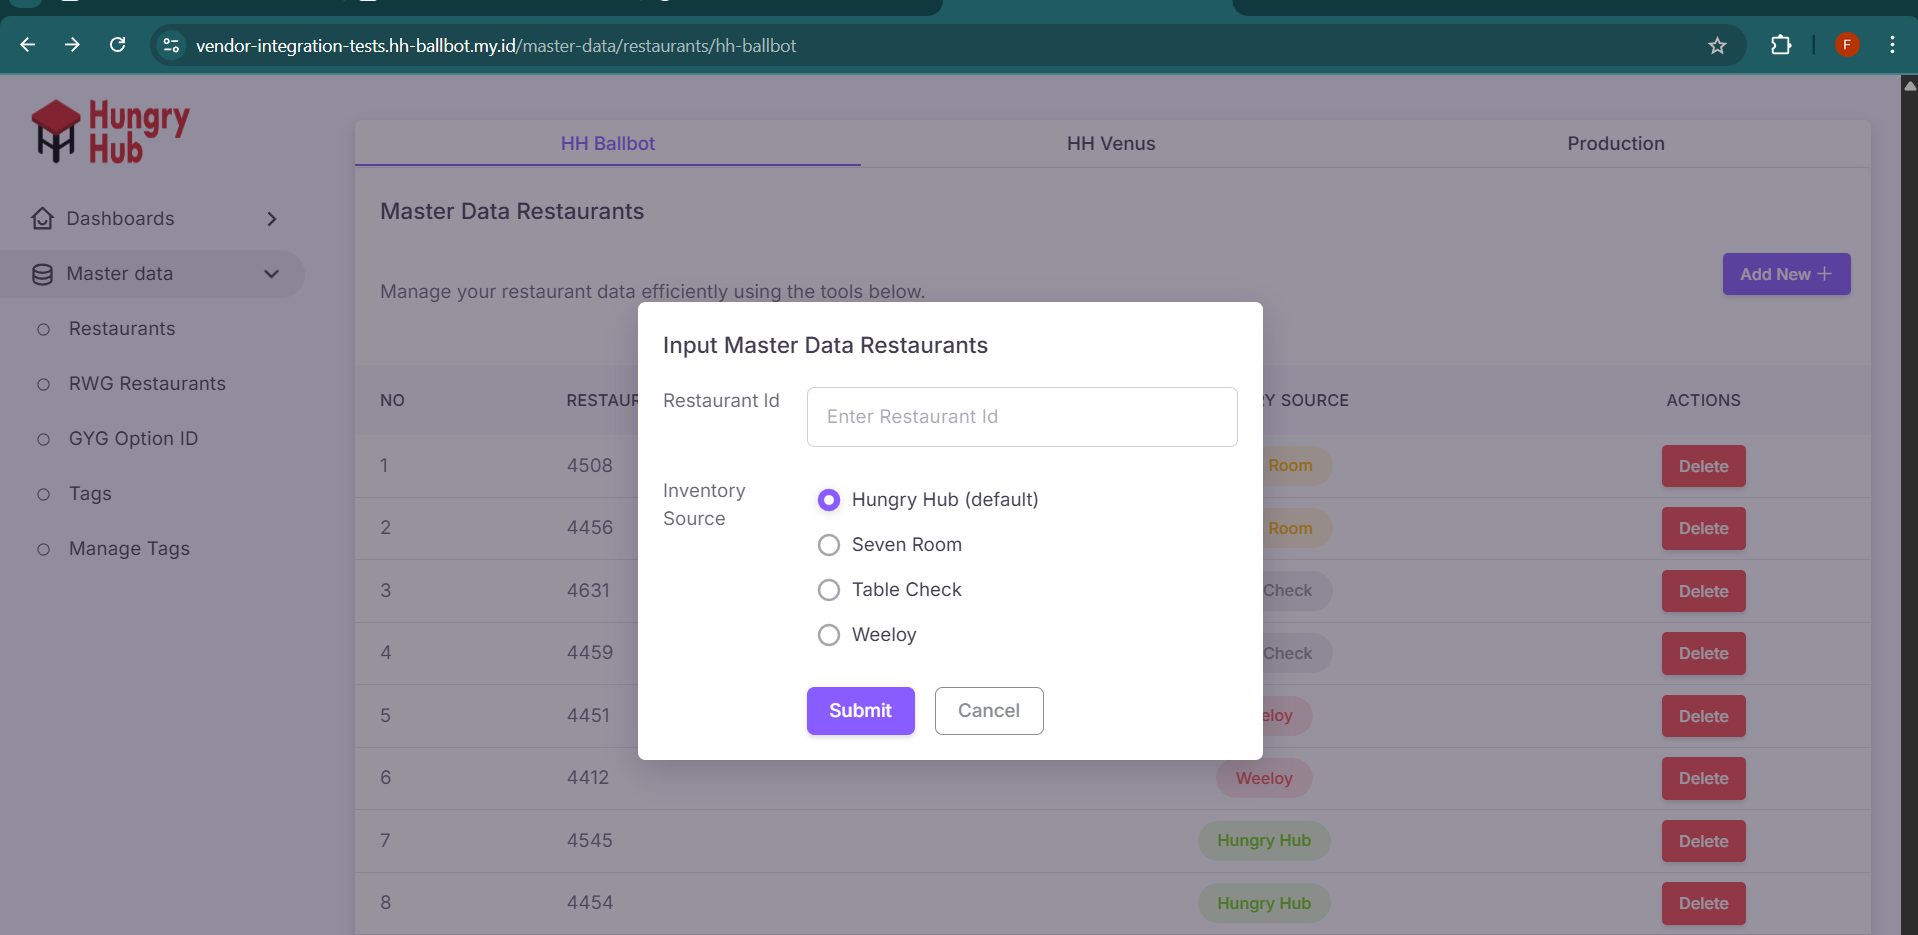
Task: Open the user profile avatar in browser
Action: [1847, 45]
